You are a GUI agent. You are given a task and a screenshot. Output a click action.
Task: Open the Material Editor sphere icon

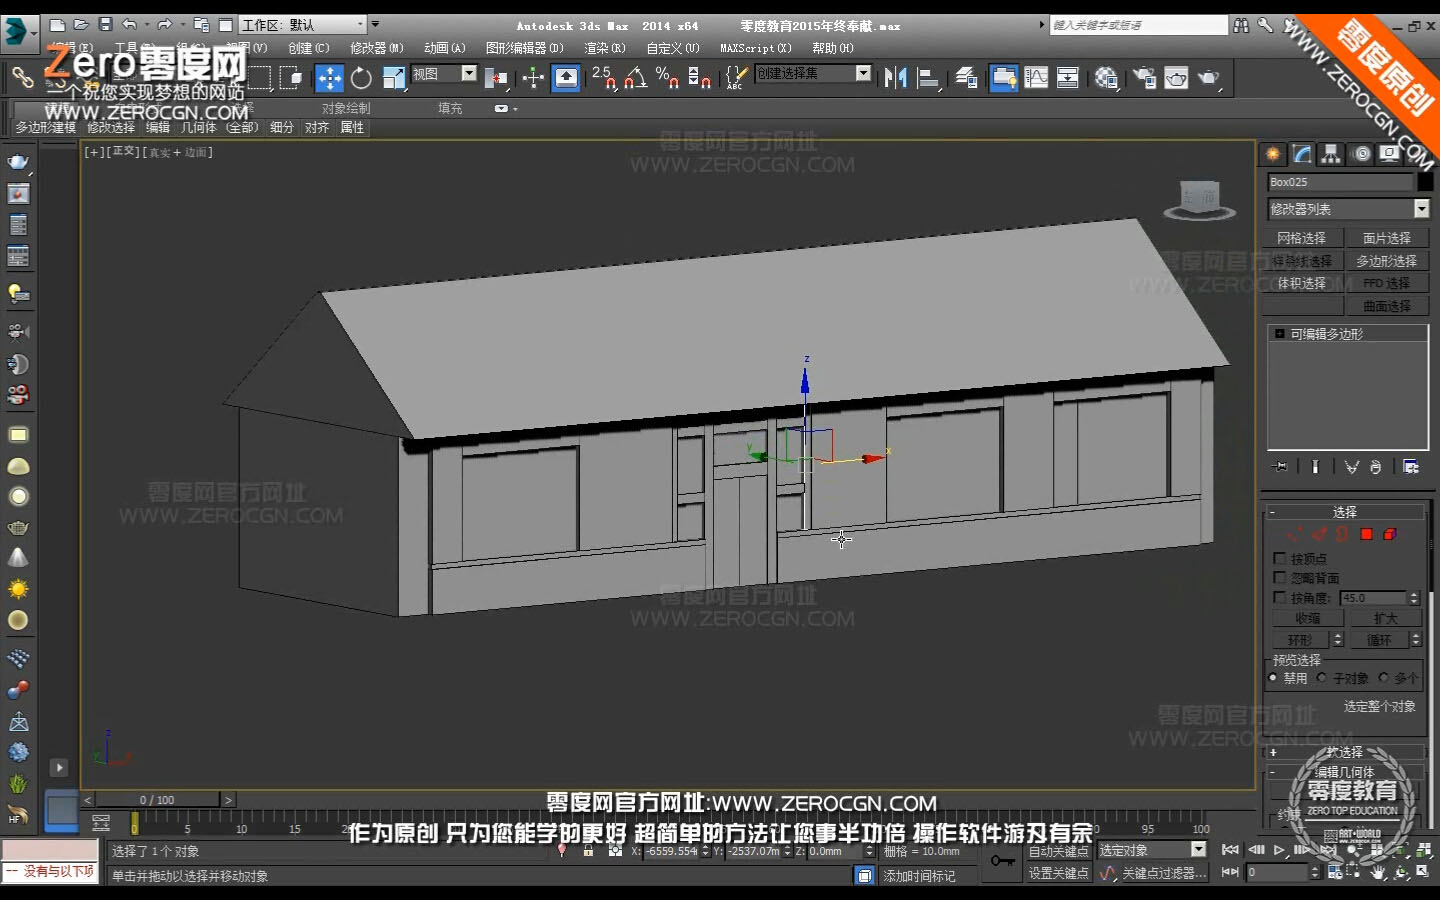[x=1106, y=78]
